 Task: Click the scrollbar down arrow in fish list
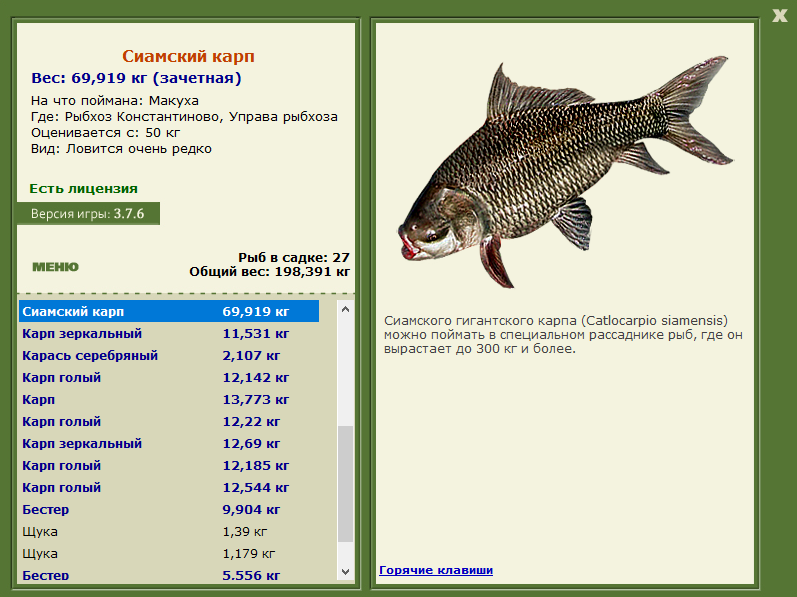[x=346, y=572]
